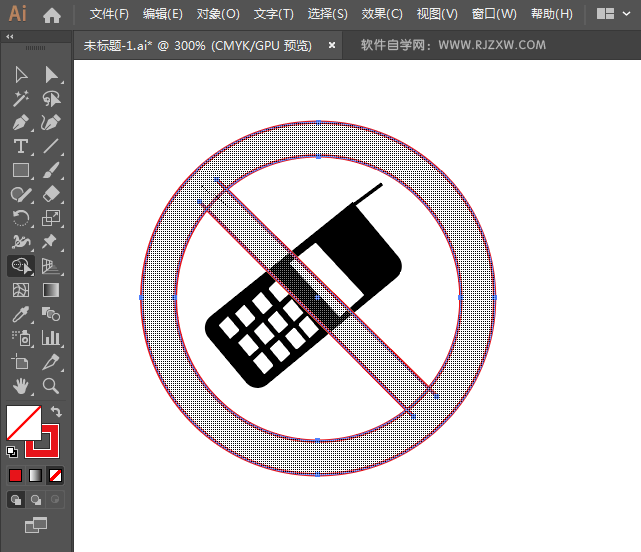Choose the Zoom magnifier tool

tap(51, 386)
